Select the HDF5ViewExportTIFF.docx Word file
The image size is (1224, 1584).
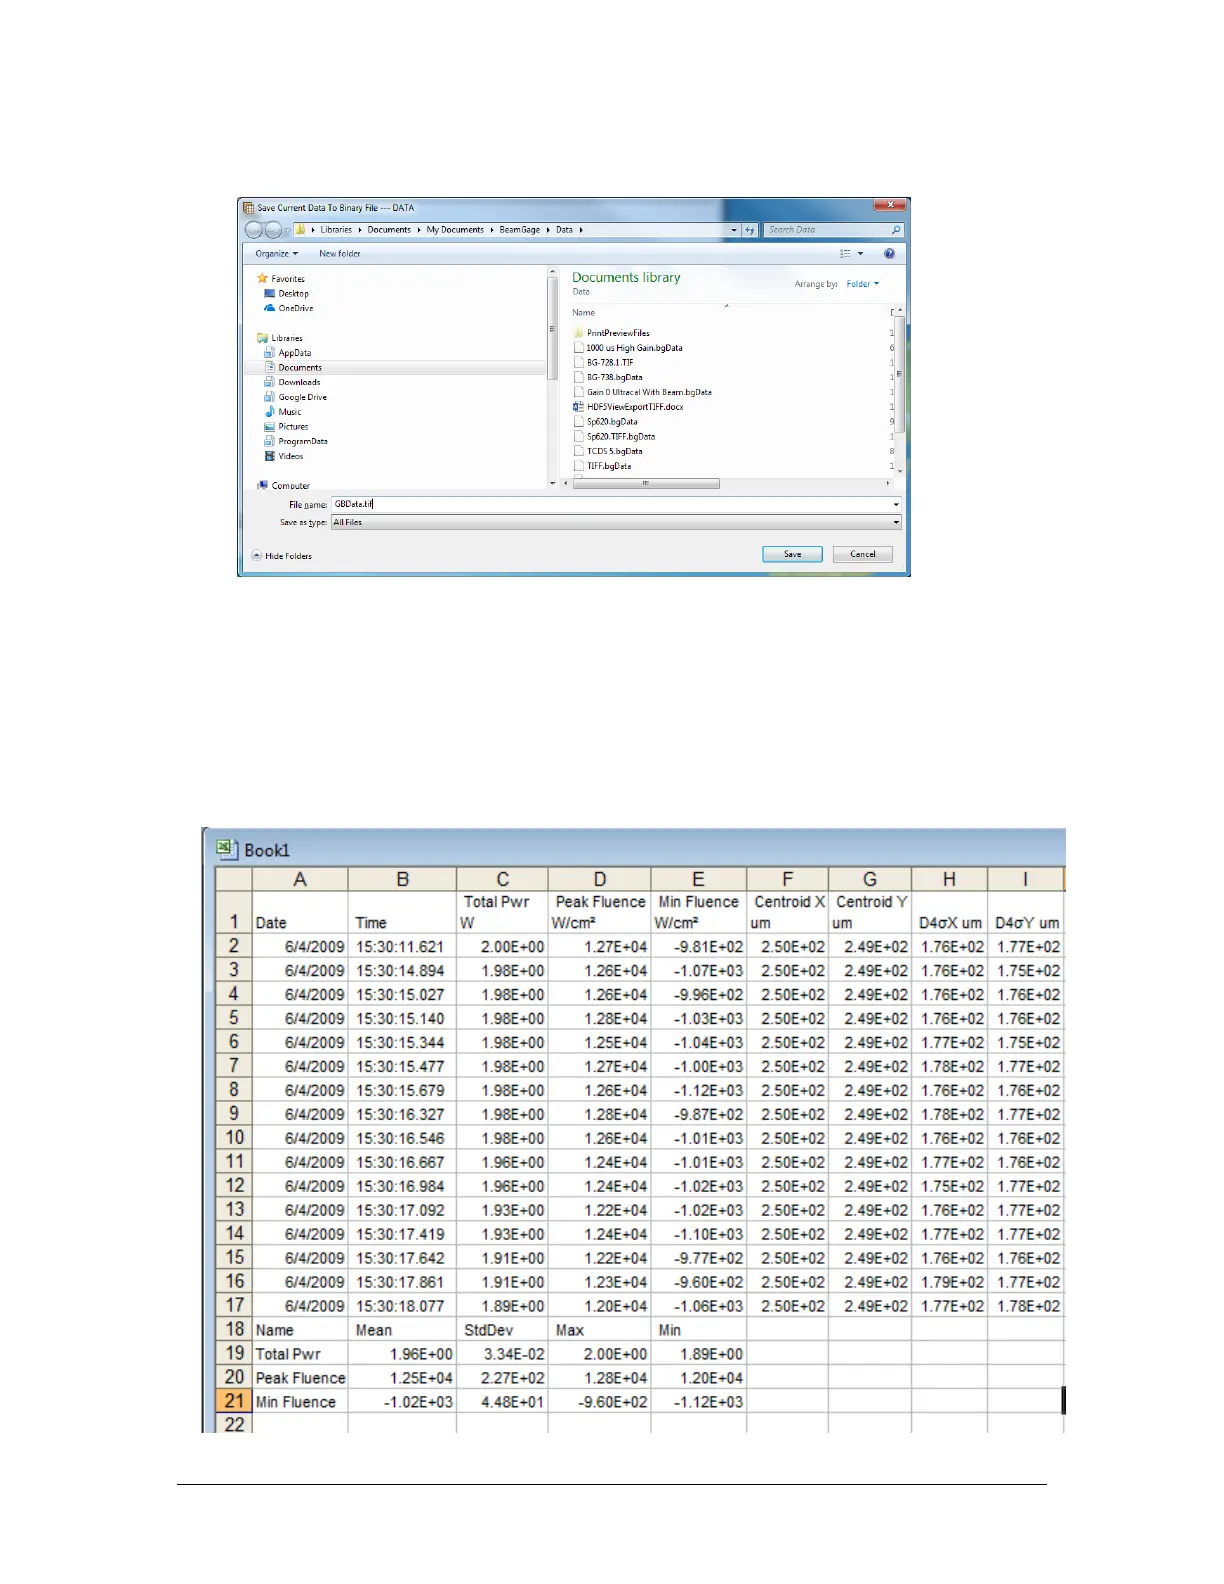[635, 407]
